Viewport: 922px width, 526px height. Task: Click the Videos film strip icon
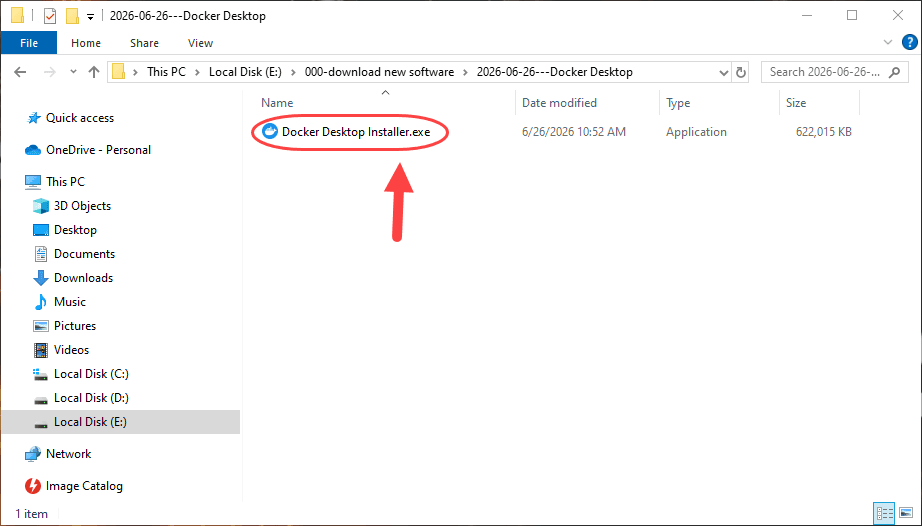point(41,350)
